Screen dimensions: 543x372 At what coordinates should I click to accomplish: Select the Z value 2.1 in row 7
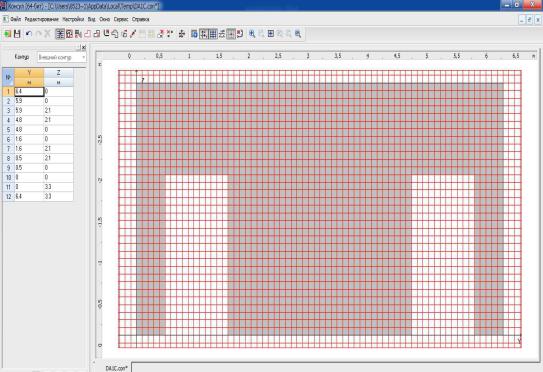tap(59, 149)
